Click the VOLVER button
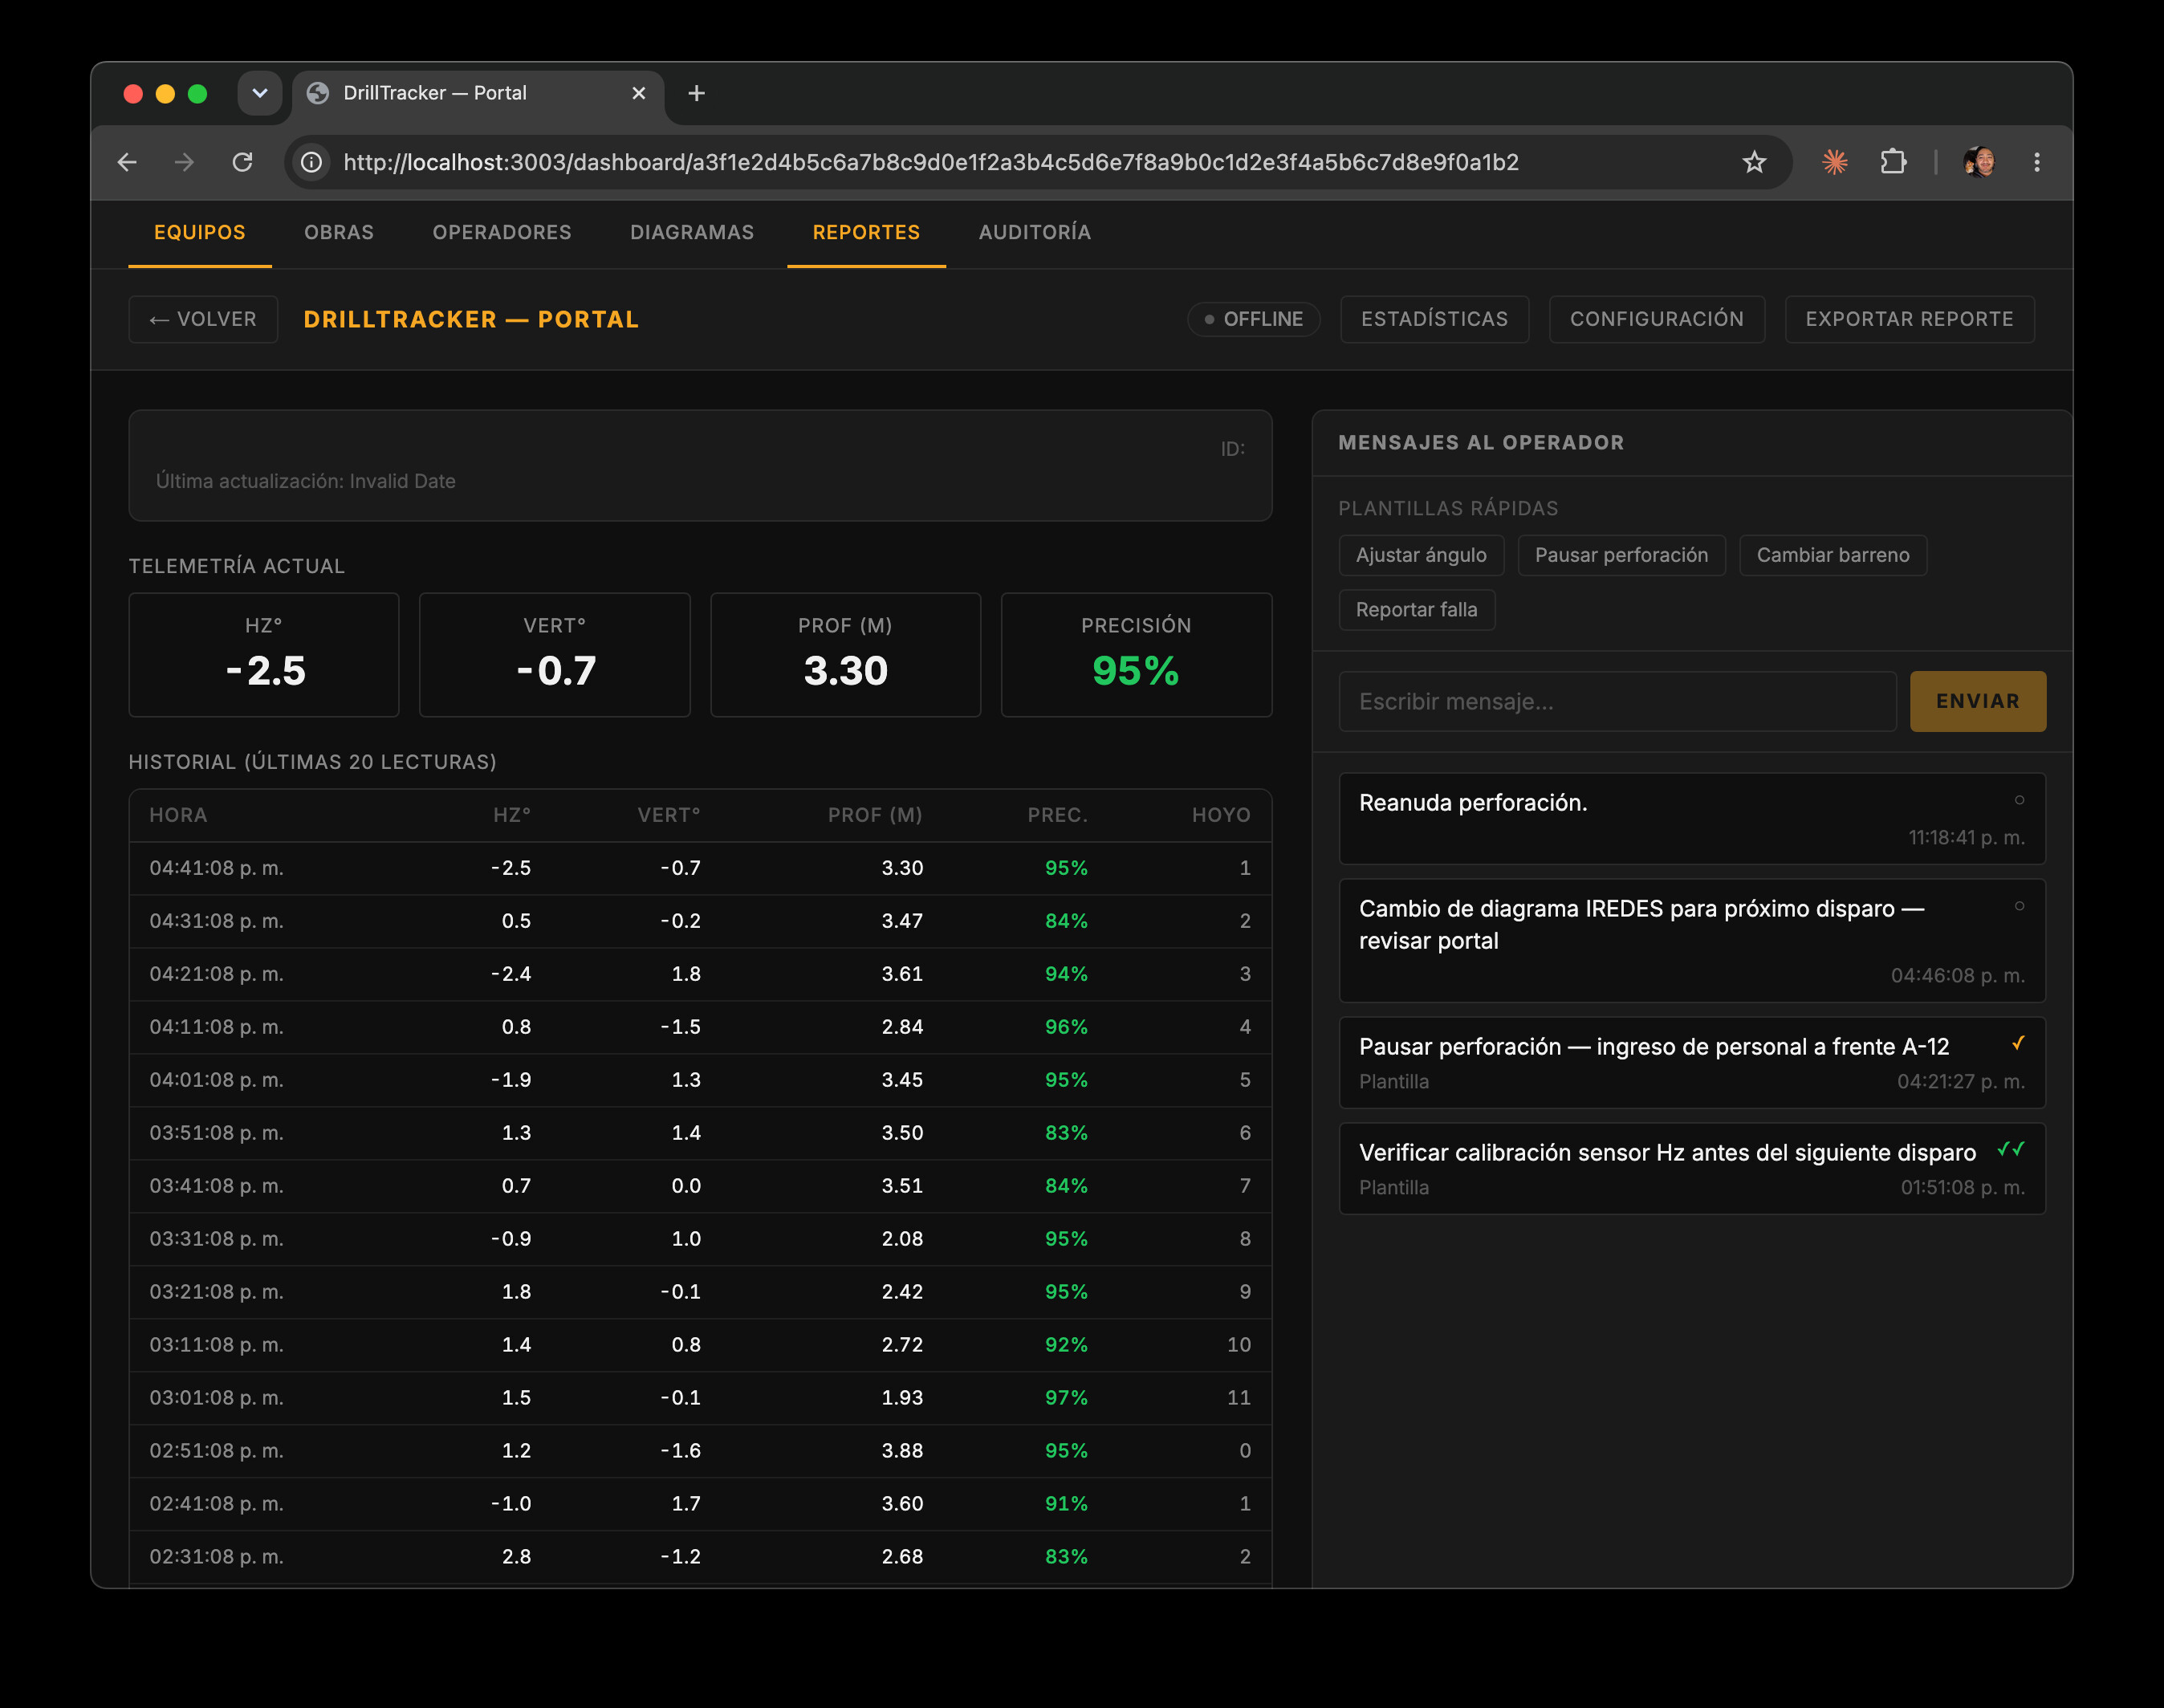This screenshot has width=2164, height=1708. (x=203, y=319)
